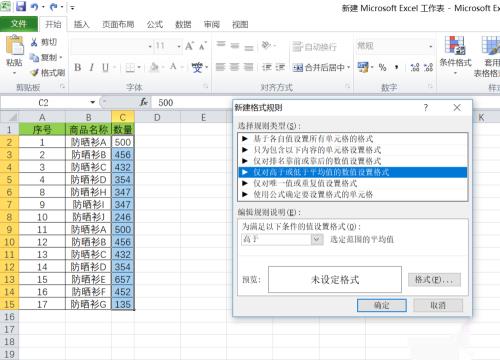Click the dialog help question mark
500x360 pixels.
pos(426,107)
